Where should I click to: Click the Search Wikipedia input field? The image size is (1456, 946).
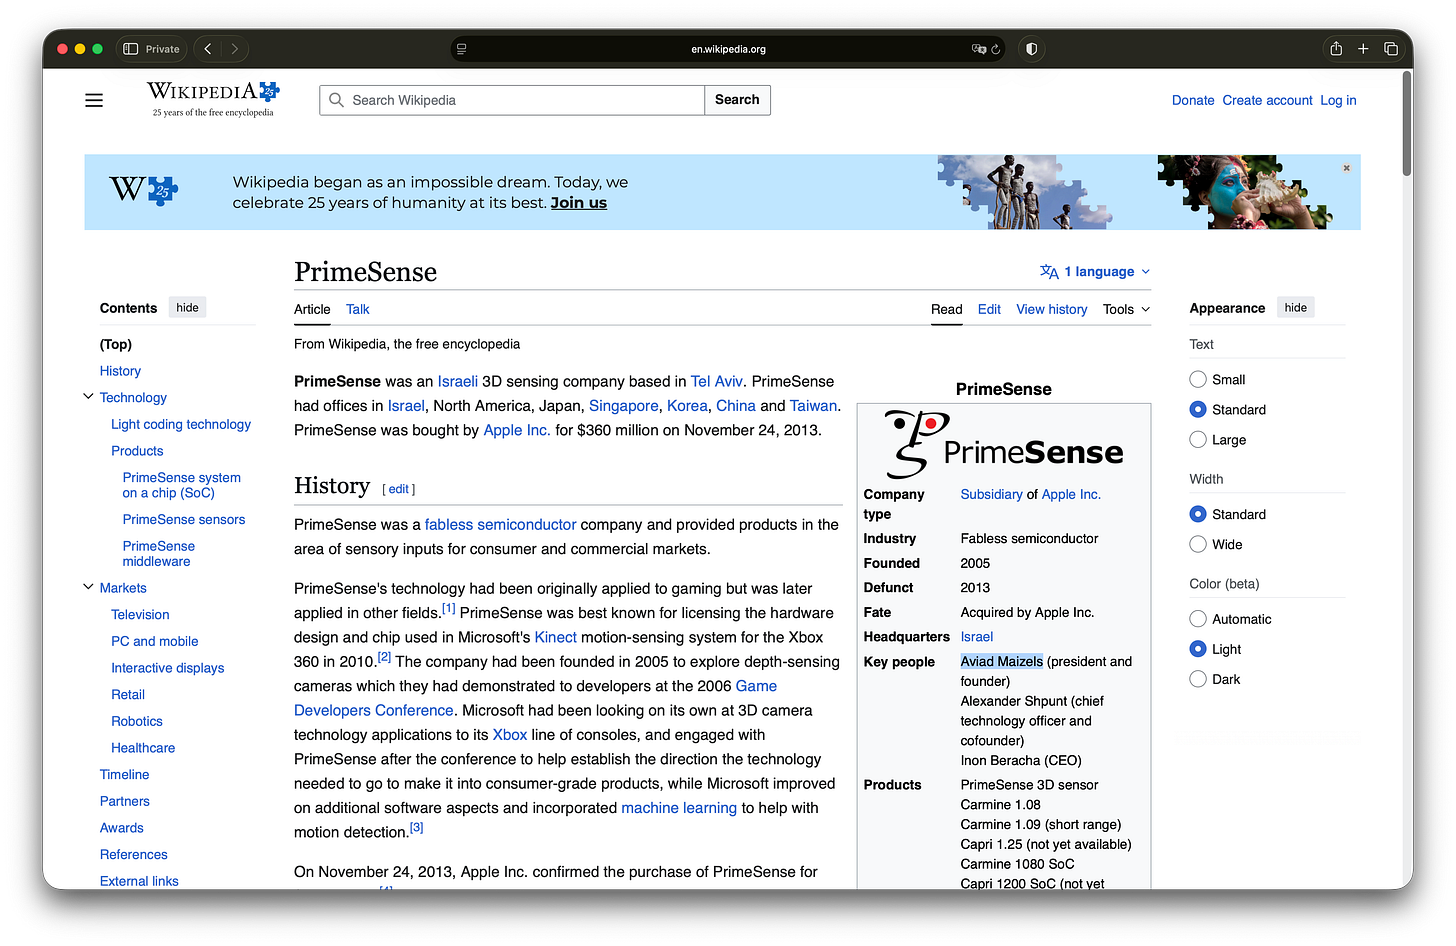tap(512, 100)
